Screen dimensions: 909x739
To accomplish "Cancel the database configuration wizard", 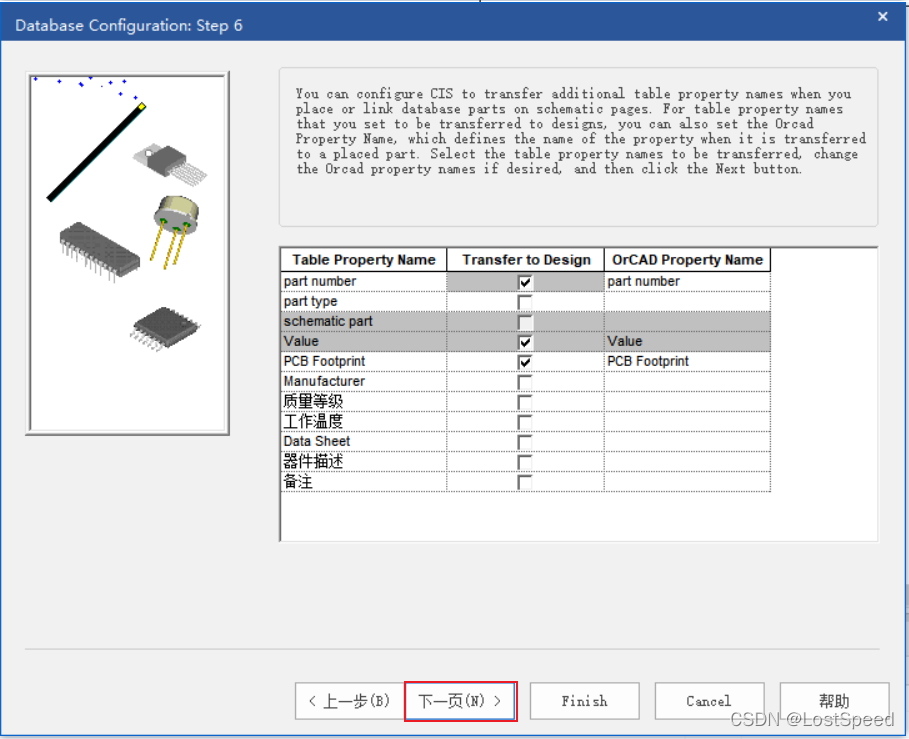I will coord(708,701).
